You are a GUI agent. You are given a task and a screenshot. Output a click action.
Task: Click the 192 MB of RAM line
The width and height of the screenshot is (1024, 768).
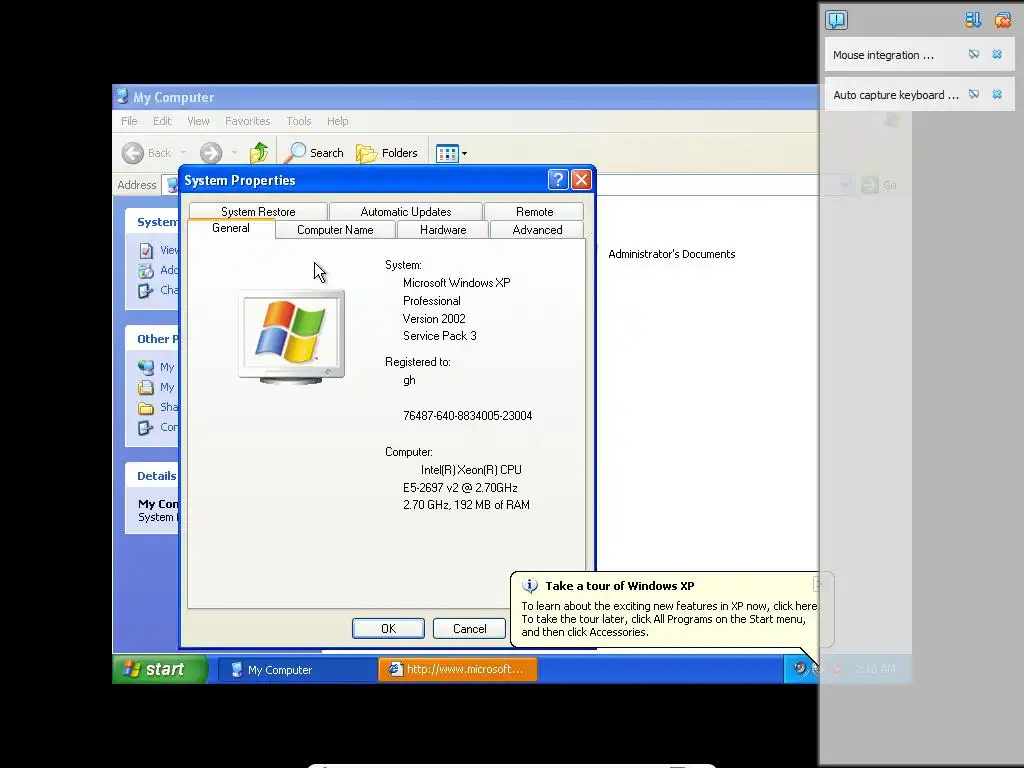[466, 505]
